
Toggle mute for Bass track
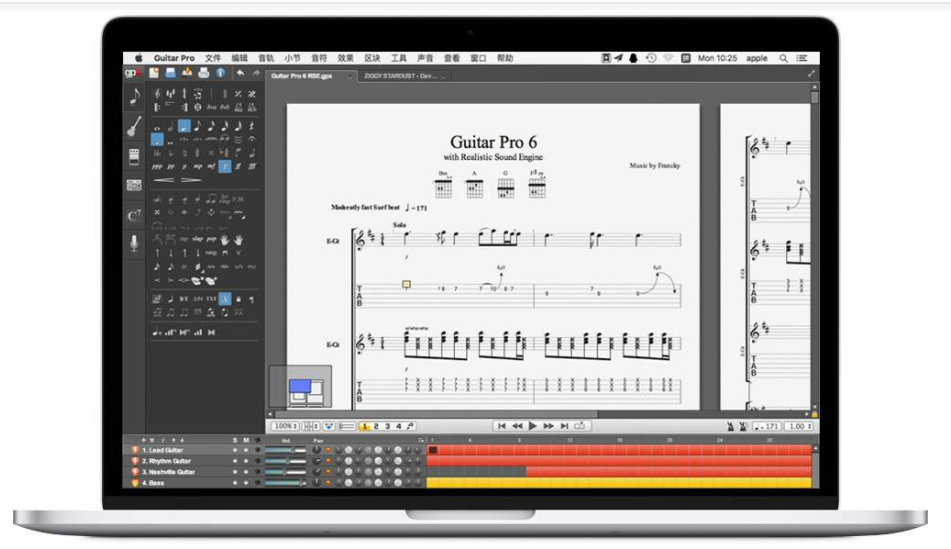pos(246,483)
